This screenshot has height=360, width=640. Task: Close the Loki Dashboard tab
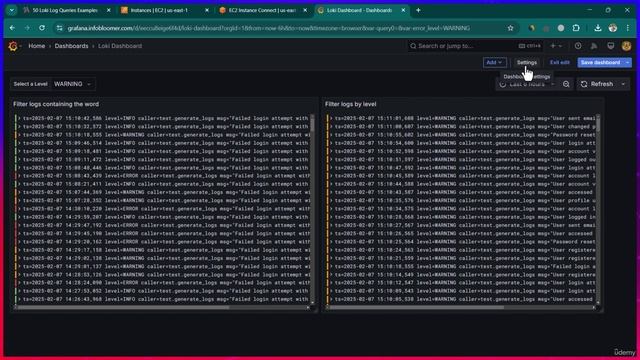[x=403, y=10]
